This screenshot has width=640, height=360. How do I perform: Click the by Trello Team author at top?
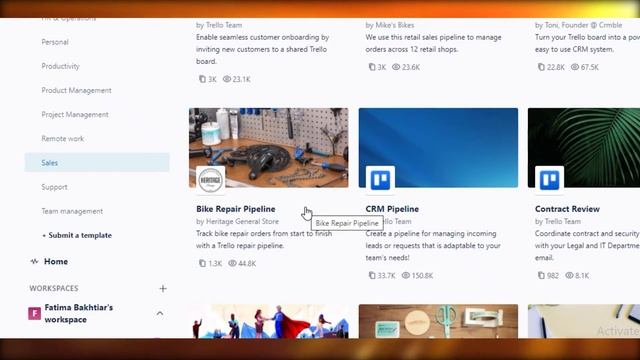tap(219, 25)
